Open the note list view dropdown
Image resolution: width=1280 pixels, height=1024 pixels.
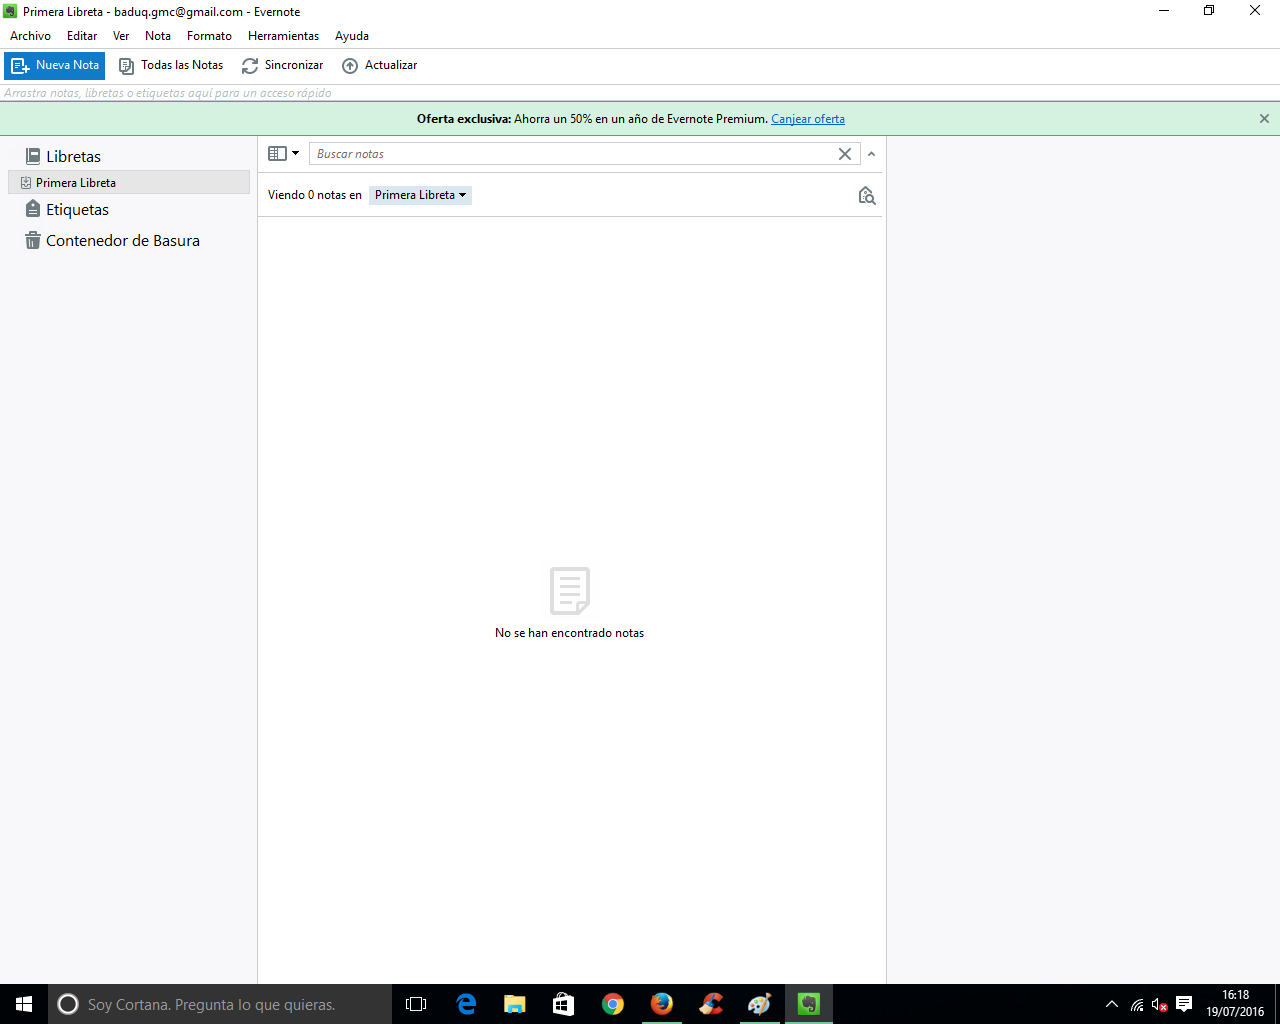coord(284,154)
